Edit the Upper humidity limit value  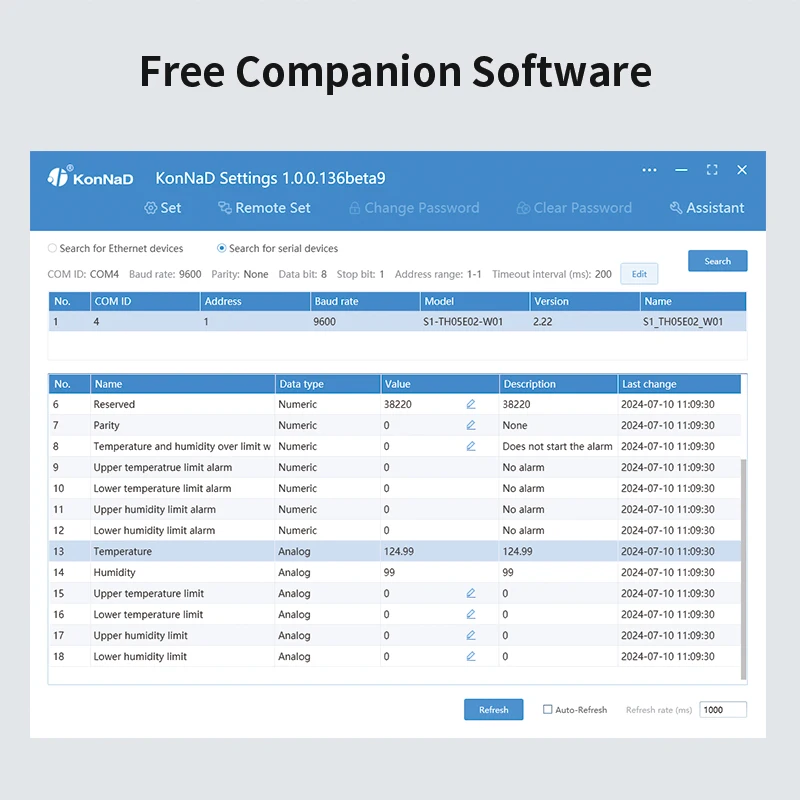(470, 635)
